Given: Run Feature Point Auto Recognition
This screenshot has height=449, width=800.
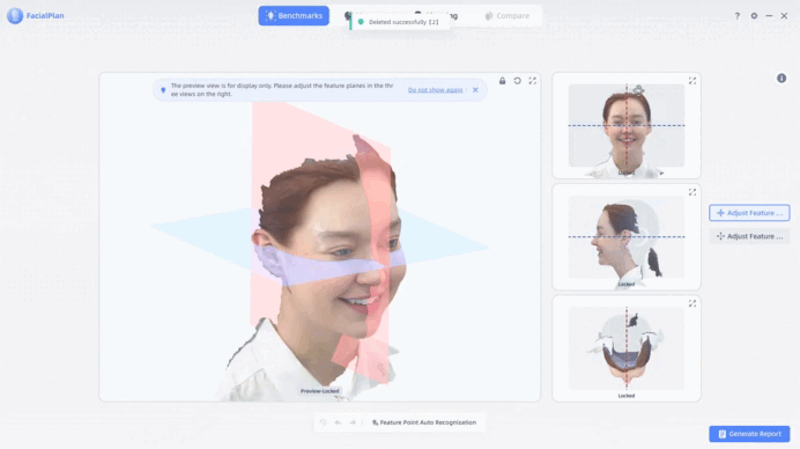Looking at the screenshot, I should 424,422.
